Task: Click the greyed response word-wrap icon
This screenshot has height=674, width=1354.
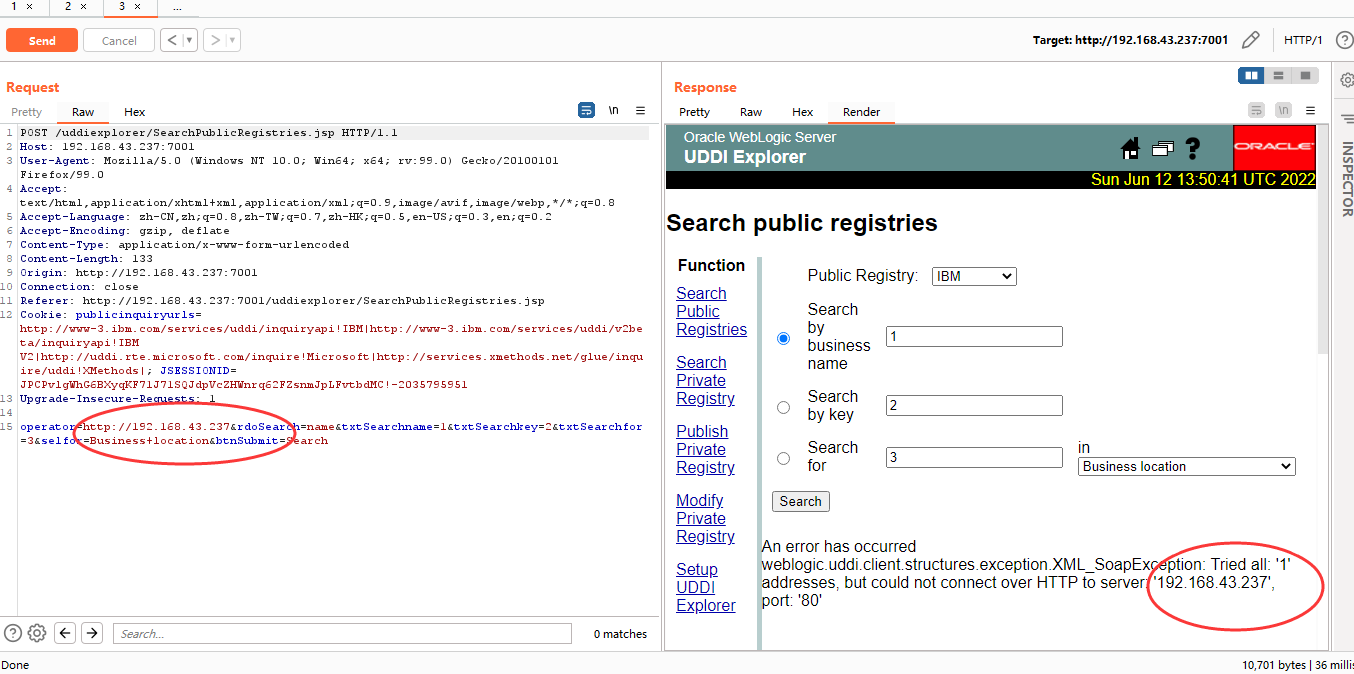Action: pyautogui.click(x=1256, y=110)
